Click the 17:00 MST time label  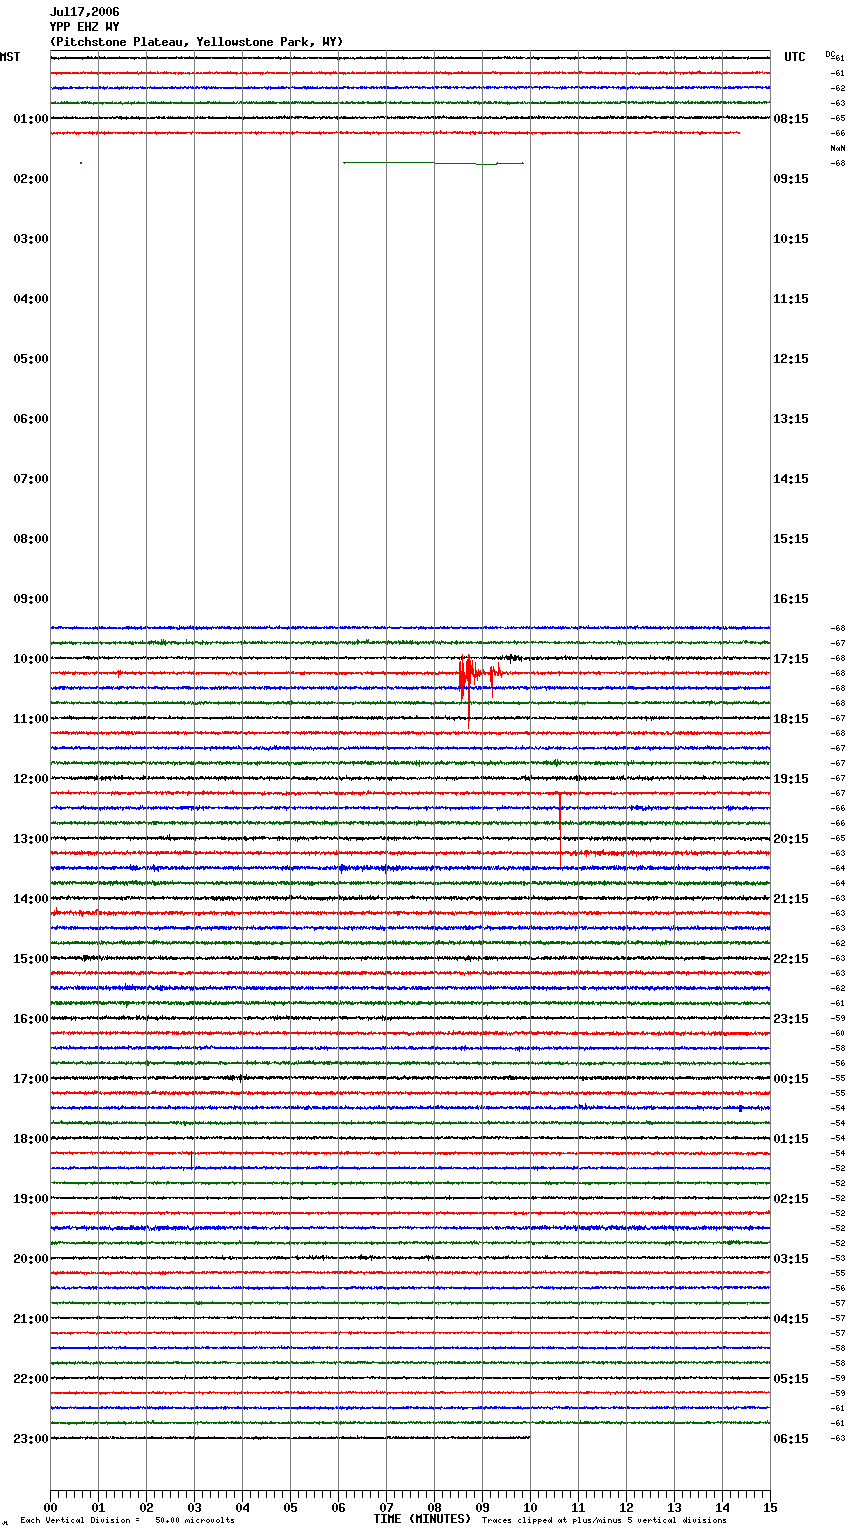pos(31,1079)
